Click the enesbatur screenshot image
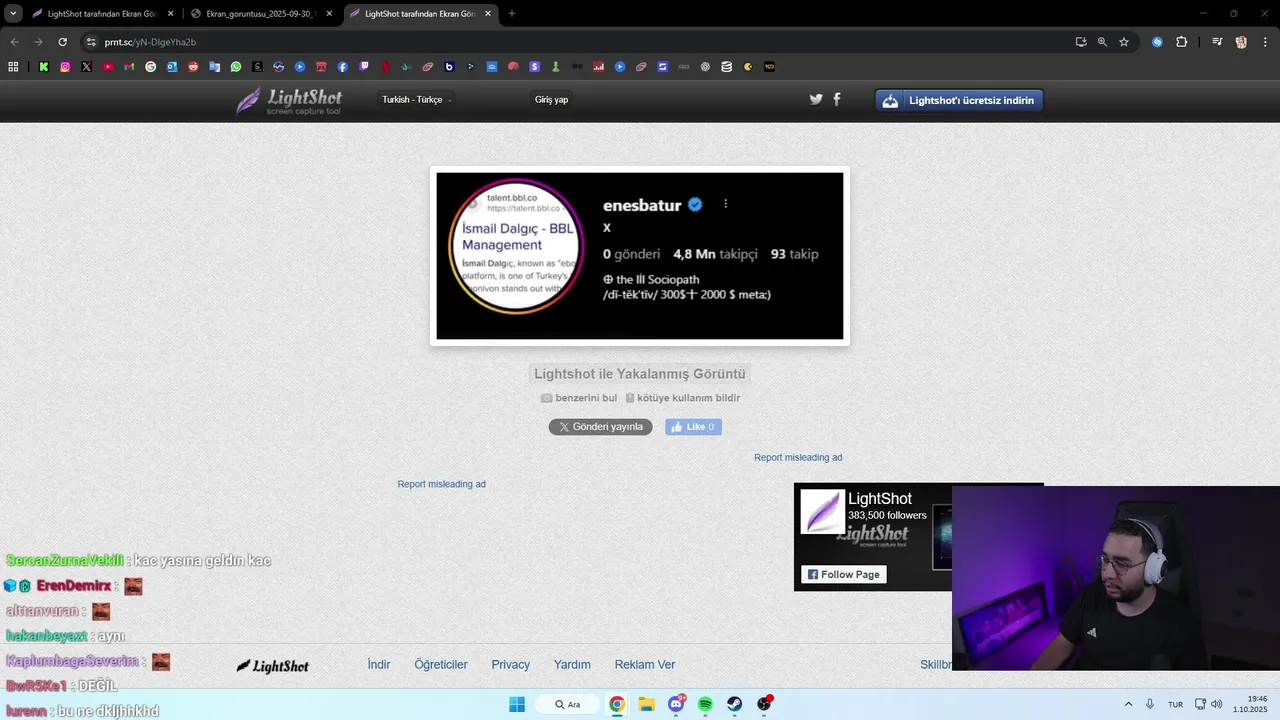The height and width of the screenshot is (720, 1280). coord(640,256)
